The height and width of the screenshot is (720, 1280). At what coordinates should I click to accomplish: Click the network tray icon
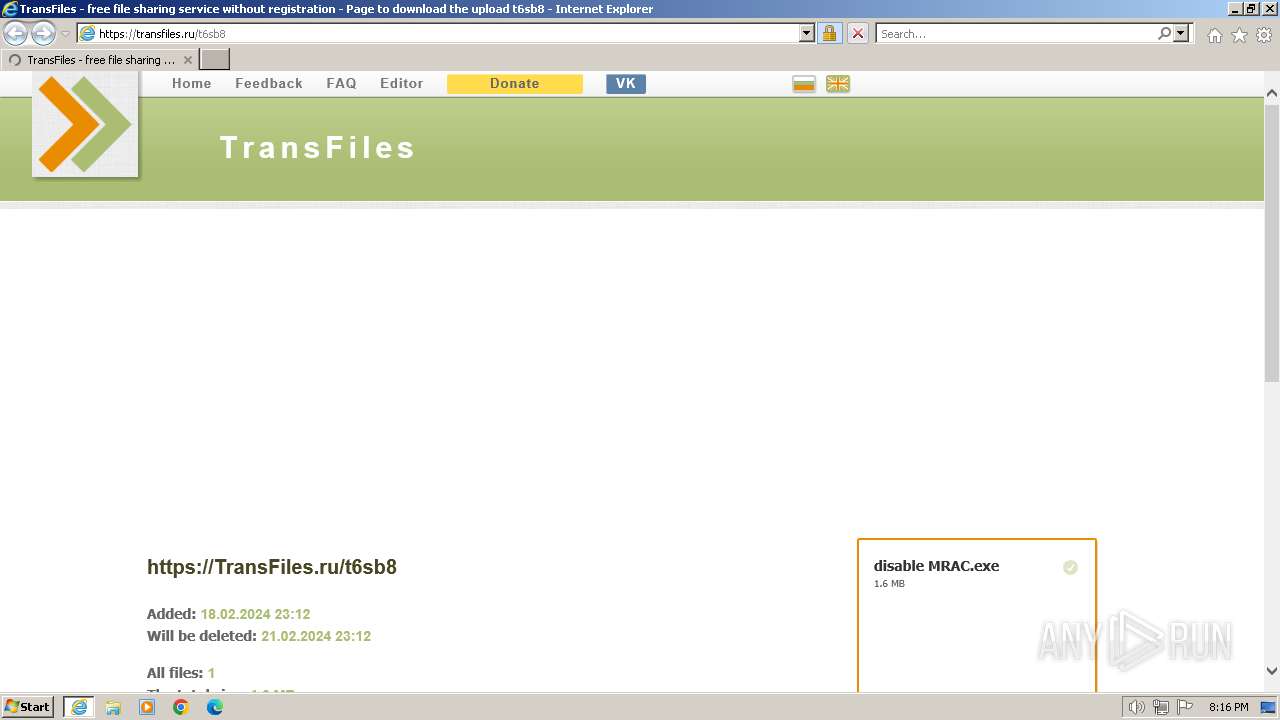click(x=1161, y=707)
